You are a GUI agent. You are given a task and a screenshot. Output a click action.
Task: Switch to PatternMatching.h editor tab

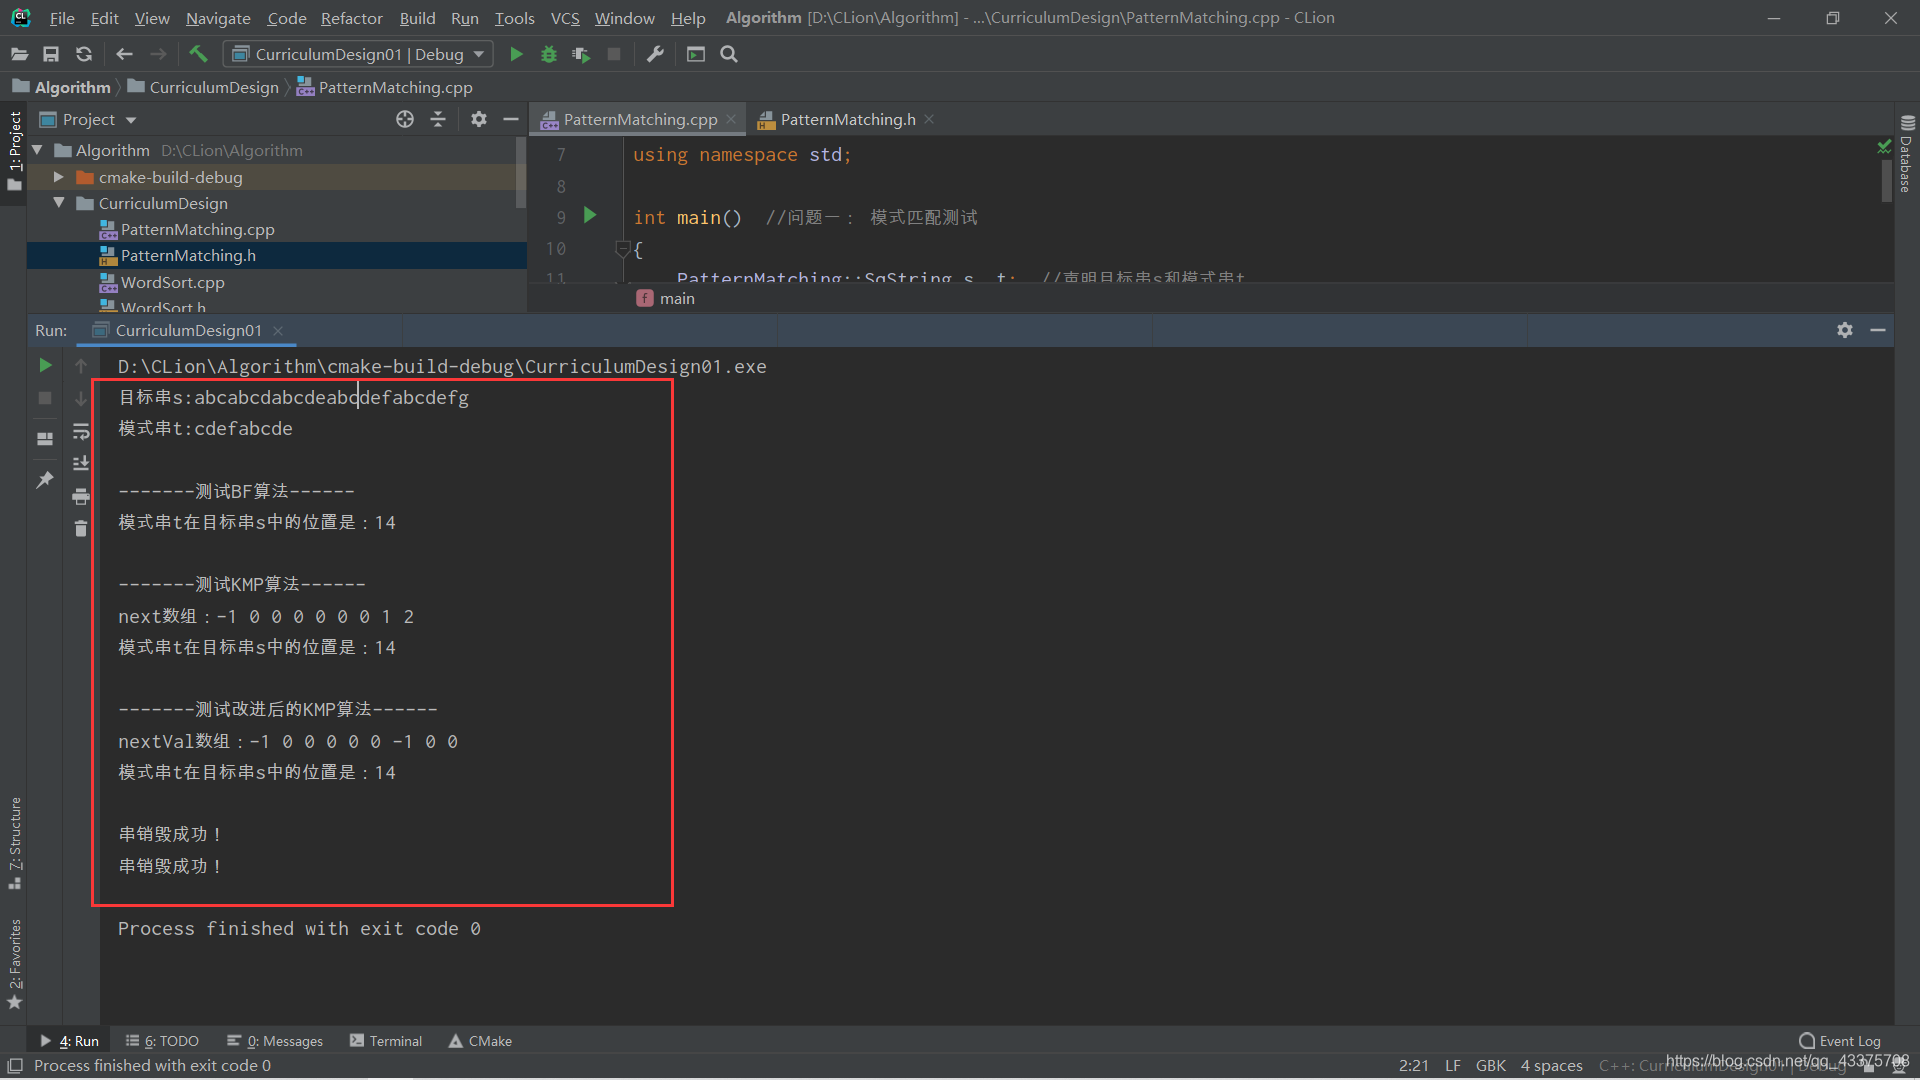coord(847,119)
